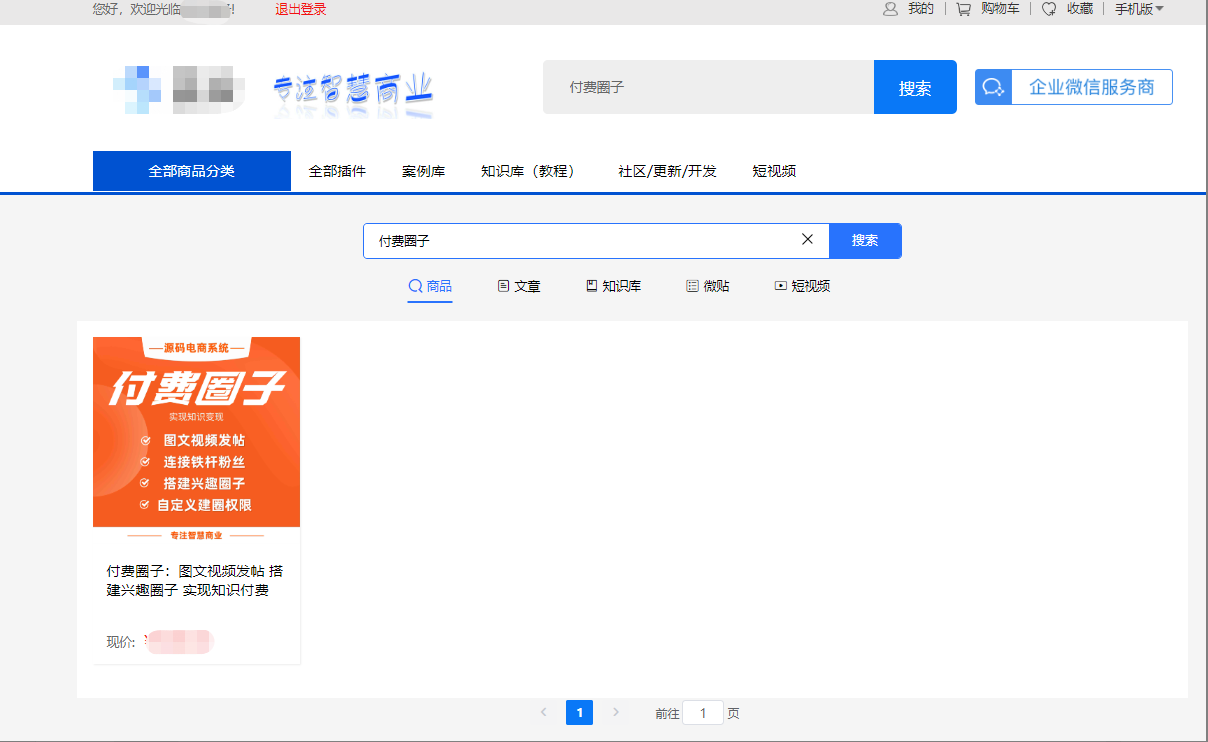The image size is (1208, 742).
Task: Click the favorites heart icon
Action: point(1049,9)
